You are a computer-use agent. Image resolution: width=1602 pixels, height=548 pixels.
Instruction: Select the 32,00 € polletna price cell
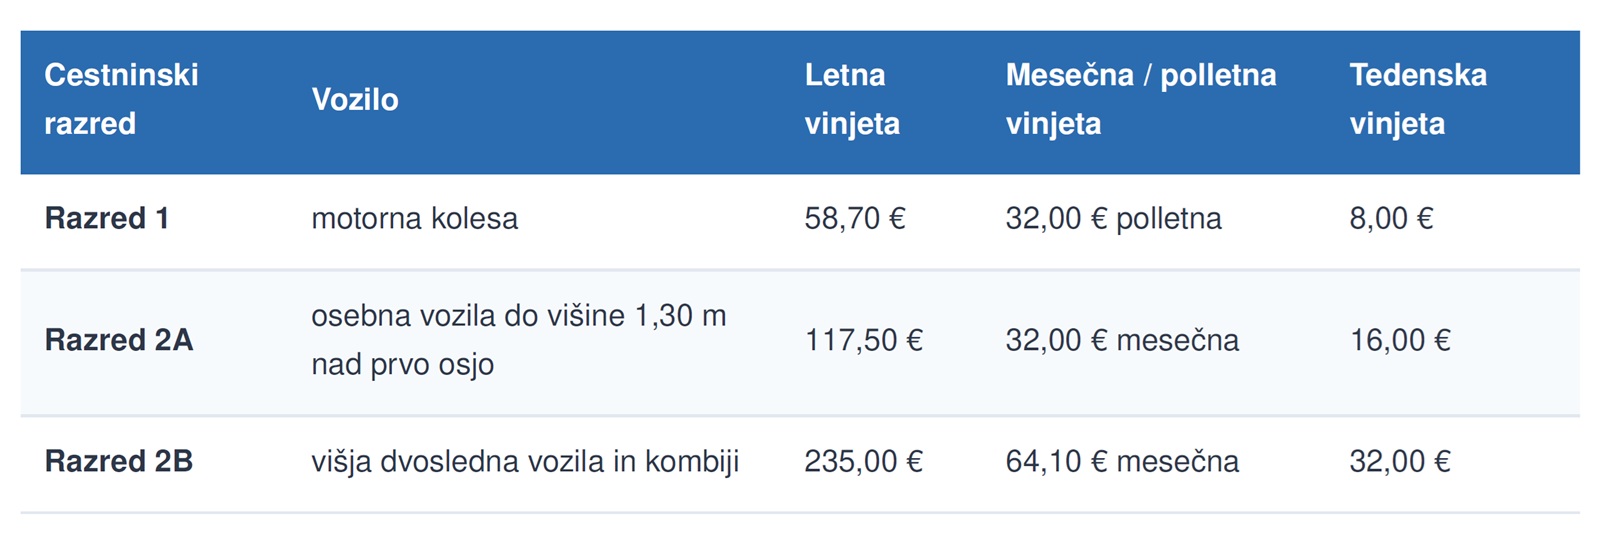pos(1114,218)
